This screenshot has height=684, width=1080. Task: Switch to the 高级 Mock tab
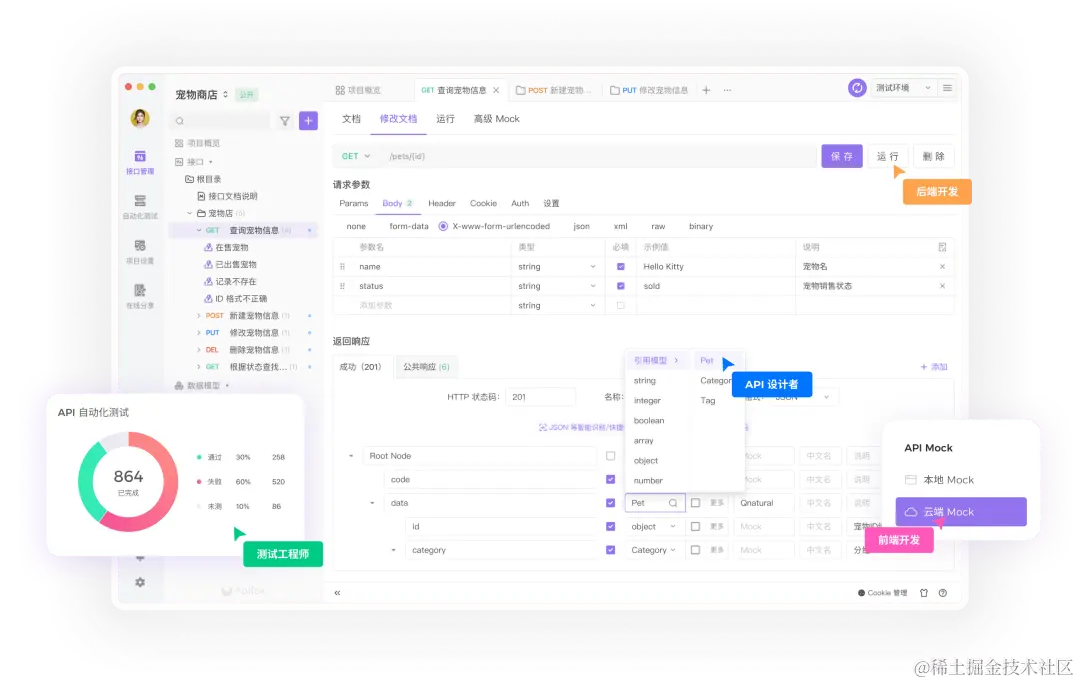click(497, 118)
